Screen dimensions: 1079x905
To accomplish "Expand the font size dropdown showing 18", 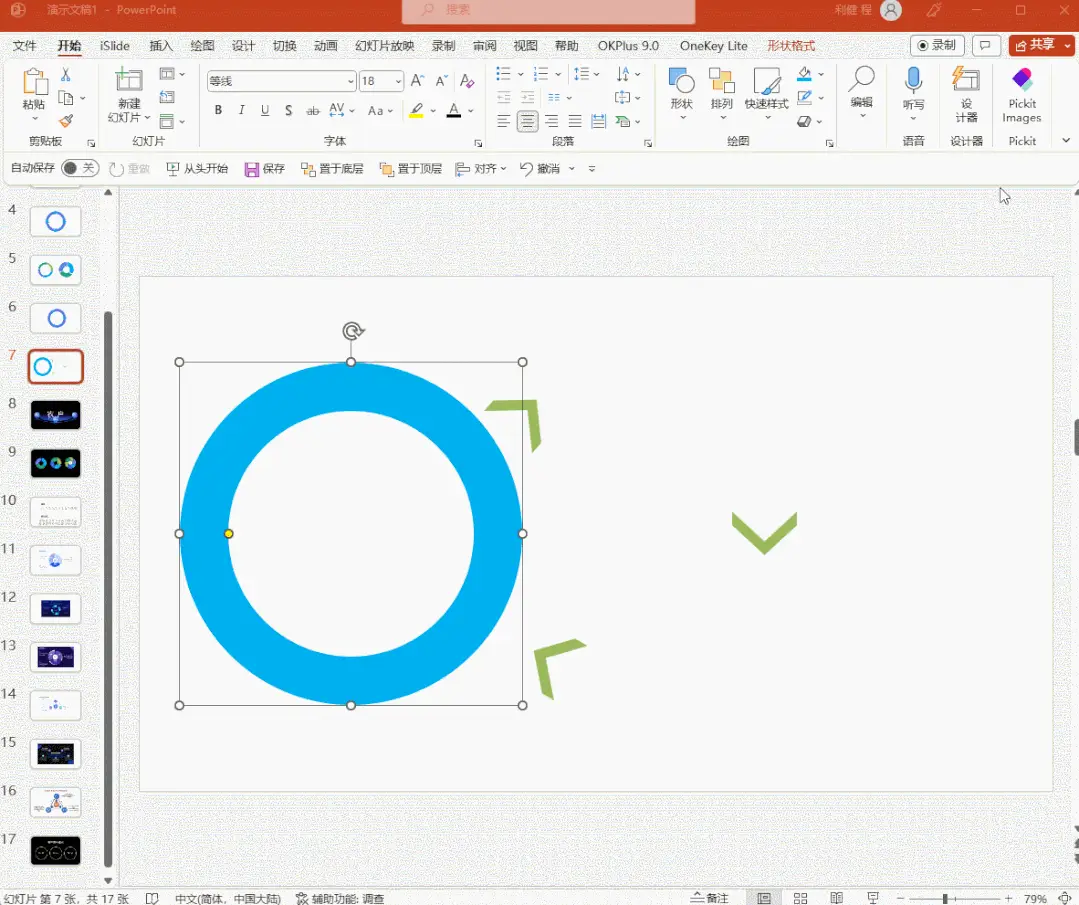I will tap(398, 82).
